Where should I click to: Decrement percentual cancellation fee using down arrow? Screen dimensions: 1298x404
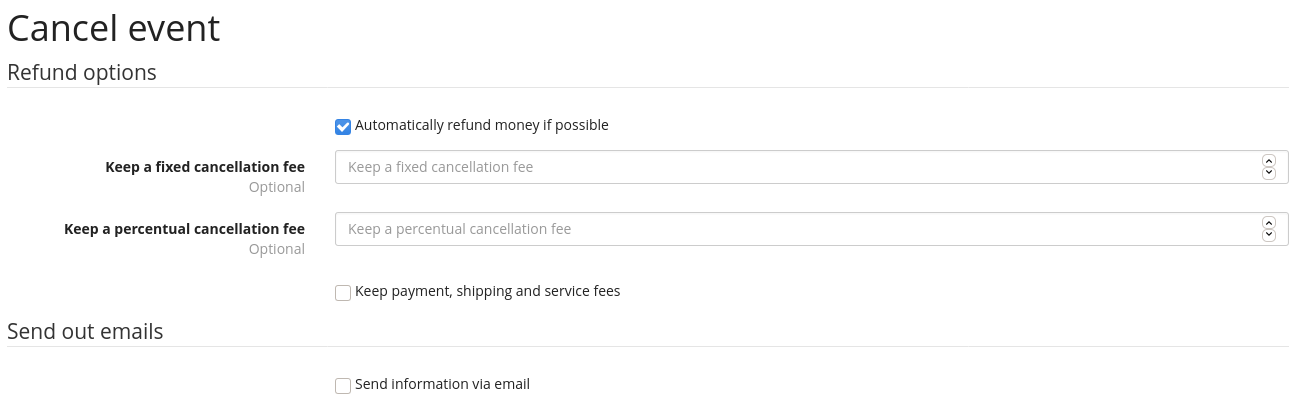[x=1269, y=235]
